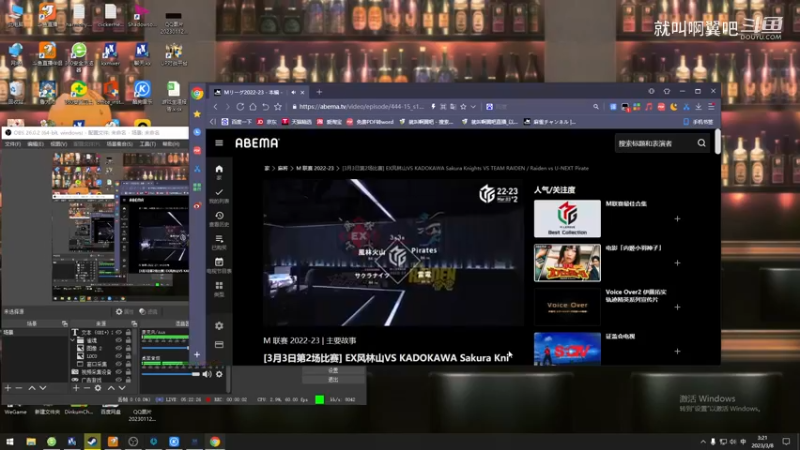This screenshot has width=800, height=450.
Task: Open genres grid icon in ABEMA sidebar
Action: point(219,286)
